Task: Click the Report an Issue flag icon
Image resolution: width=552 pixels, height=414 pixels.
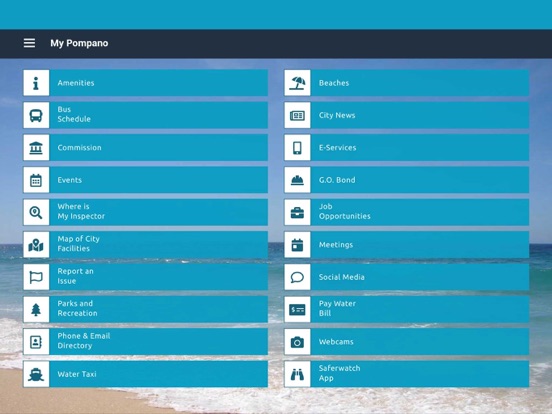Action: point(36,277)
